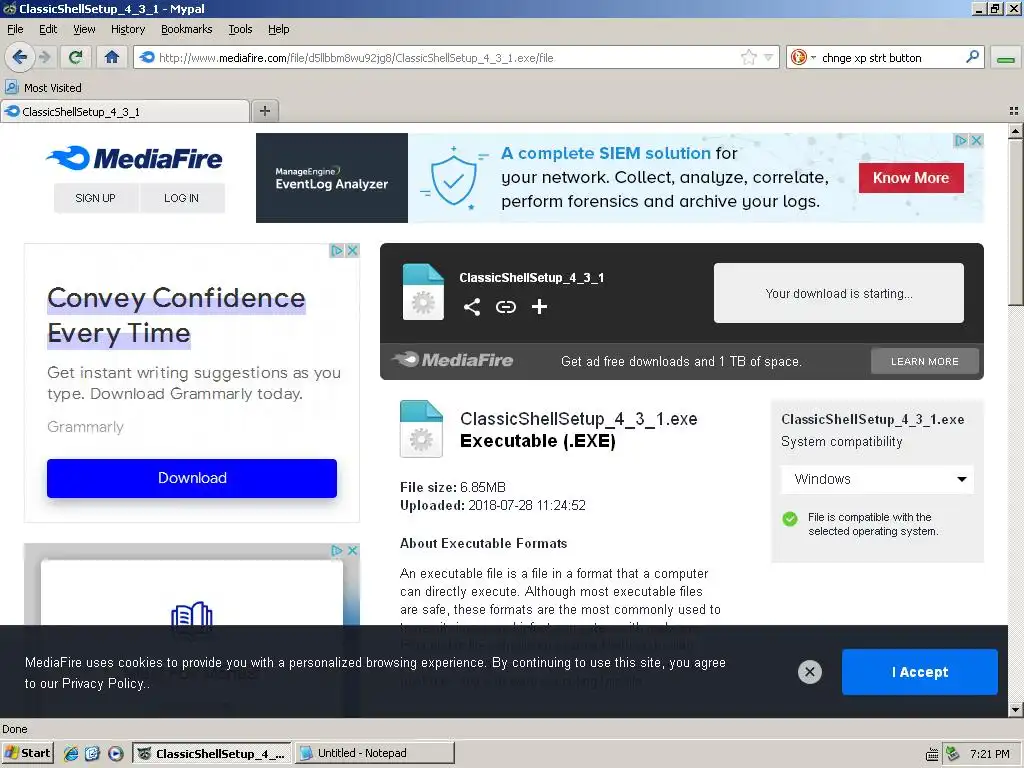This screenshot has height=768, width=1024.
Task: Click the page scrollbar up arrow
Action: point(1015,131)
